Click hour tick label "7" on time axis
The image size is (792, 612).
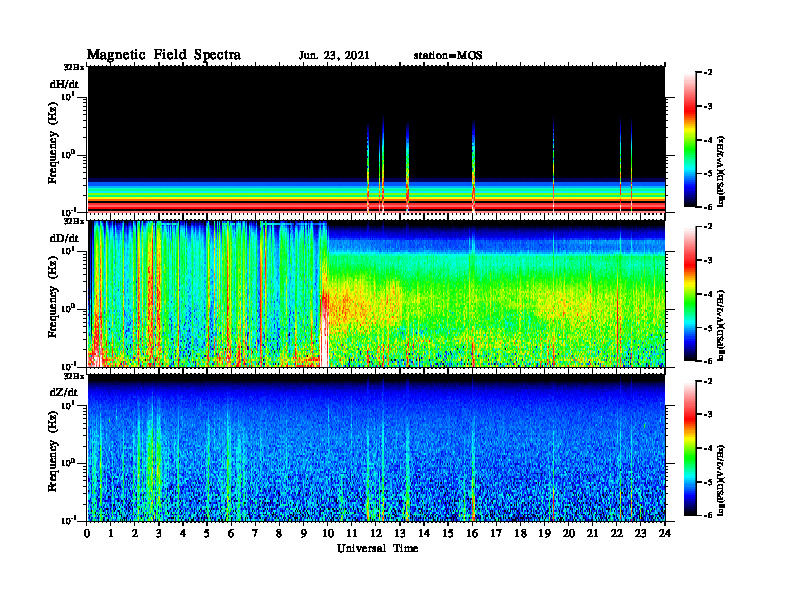coord(255,533)
